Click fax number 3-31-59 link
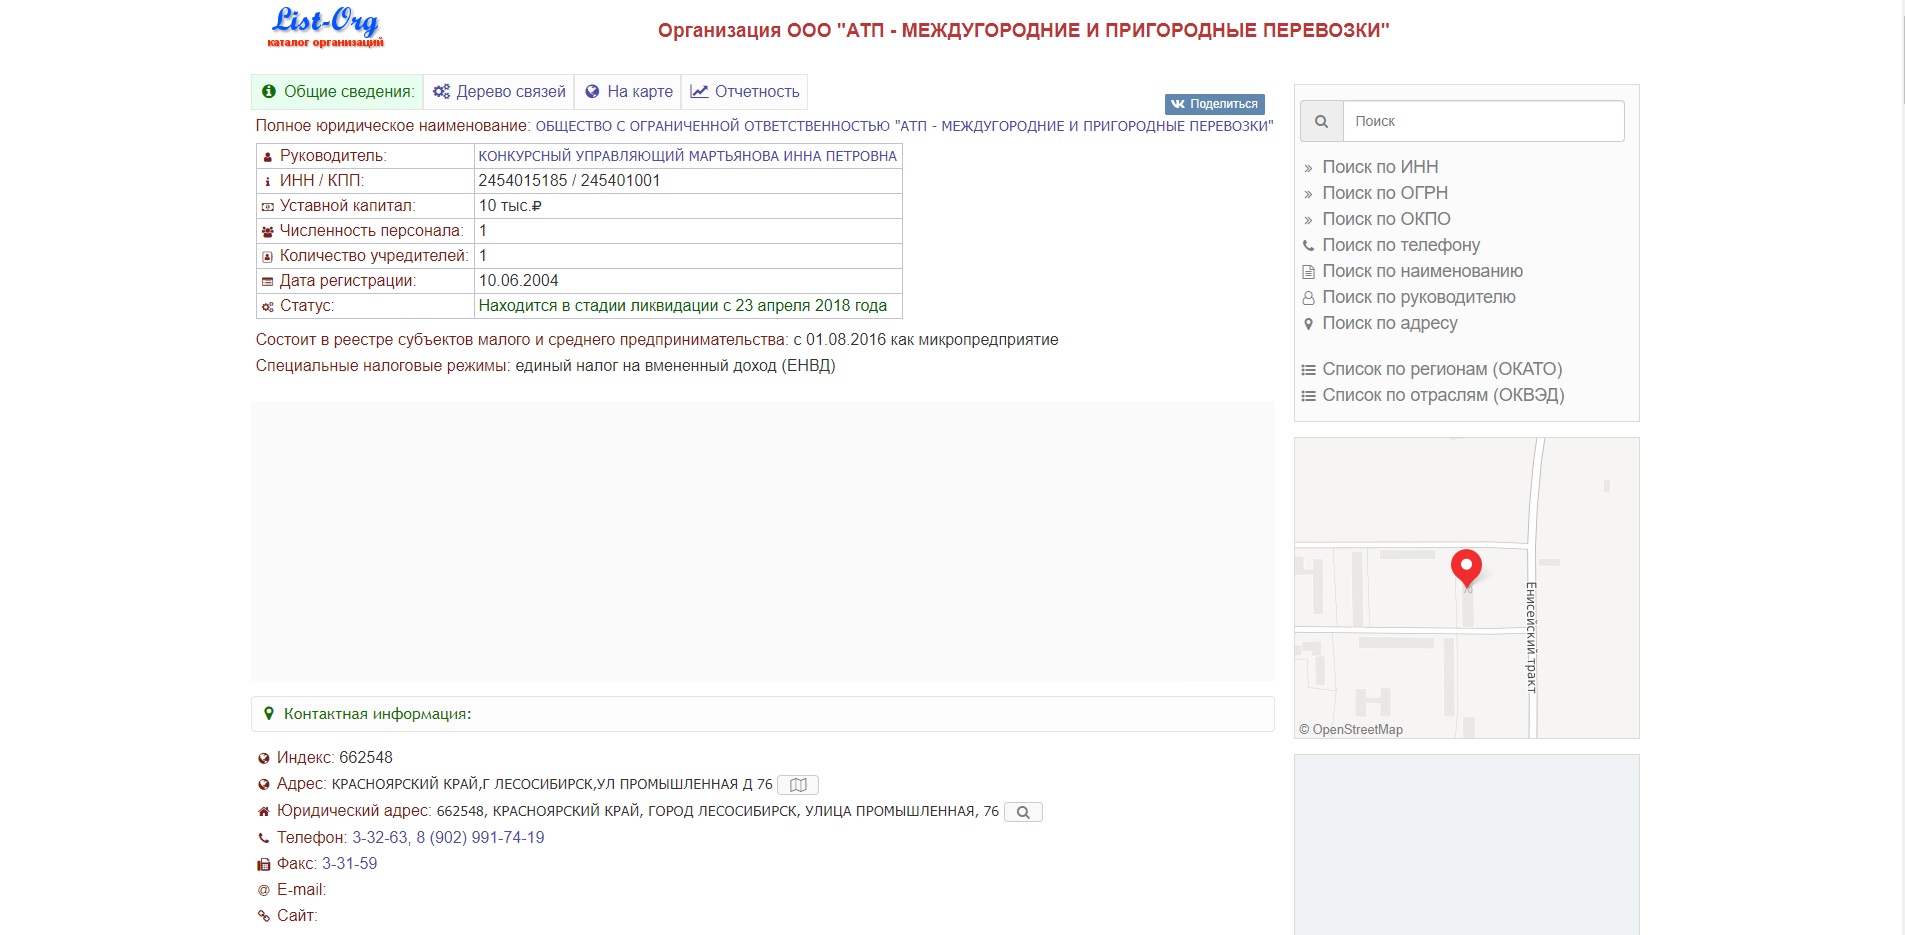The width and height of the screenshot is (1905, 935). pos(349,864)
